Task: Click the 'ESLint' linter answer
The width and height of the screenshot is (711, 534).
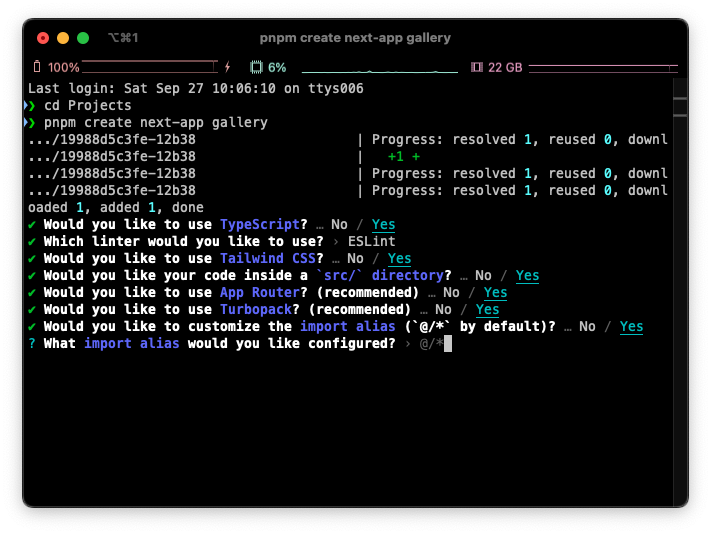Action: [371, 241]
